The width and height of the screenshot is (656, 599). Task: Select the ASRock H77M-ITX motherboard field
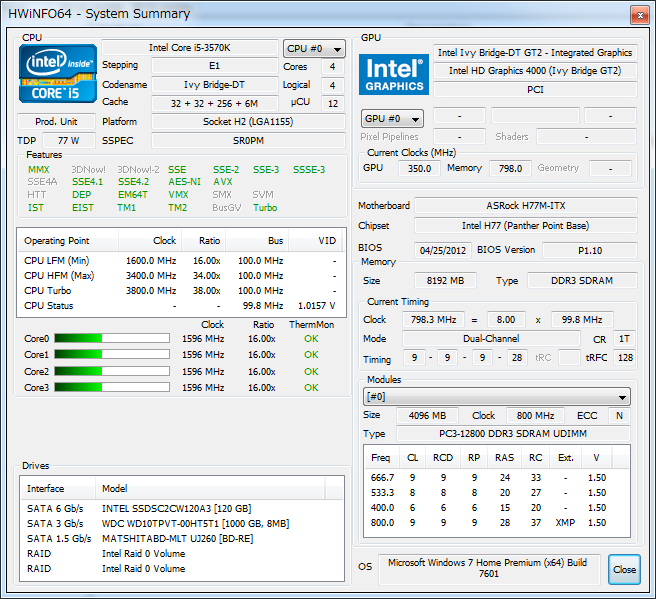pyautogui.click(x=525, y=206)
